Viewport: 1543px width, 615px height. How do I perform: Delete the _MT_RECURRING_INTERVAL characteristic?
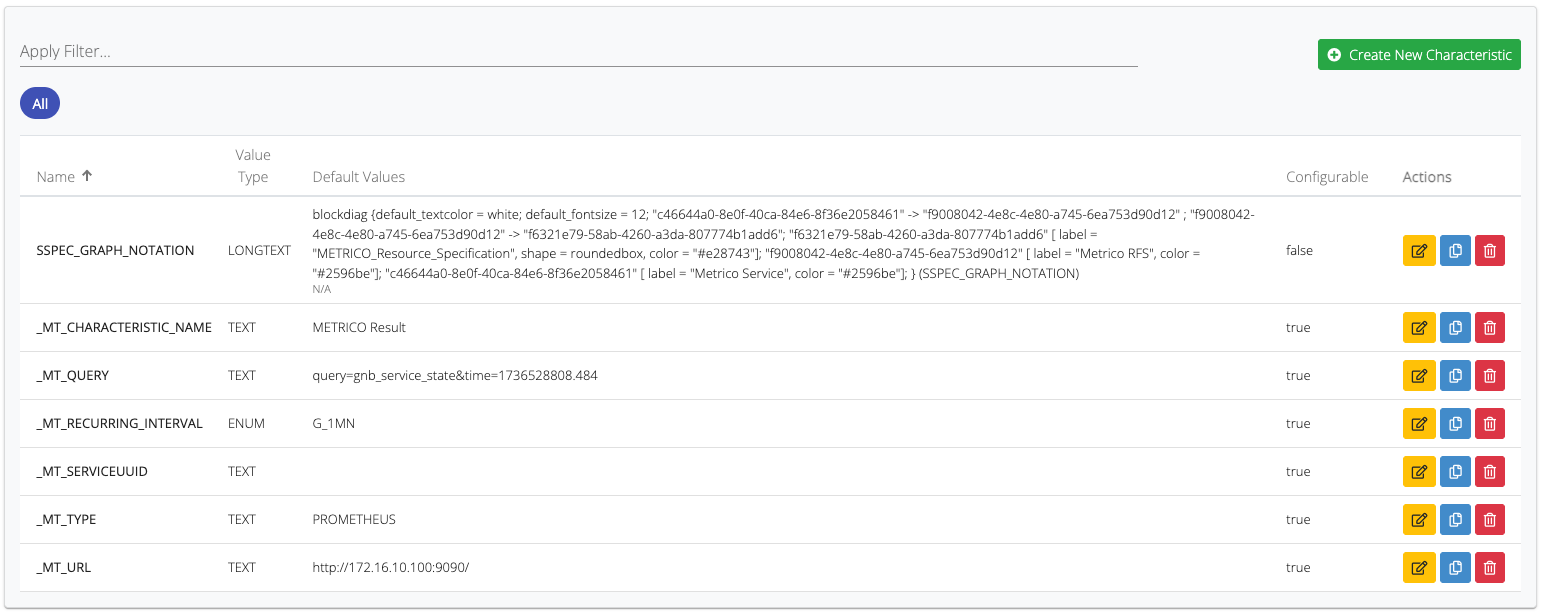click(1489, 424)
